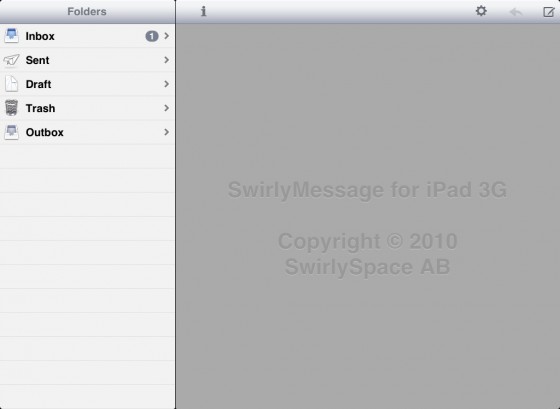Image resolution: width=560 pixels, height=409 pixels.
Task: Open the info icon in the toolbar
Action: click(x=203, y=11)
